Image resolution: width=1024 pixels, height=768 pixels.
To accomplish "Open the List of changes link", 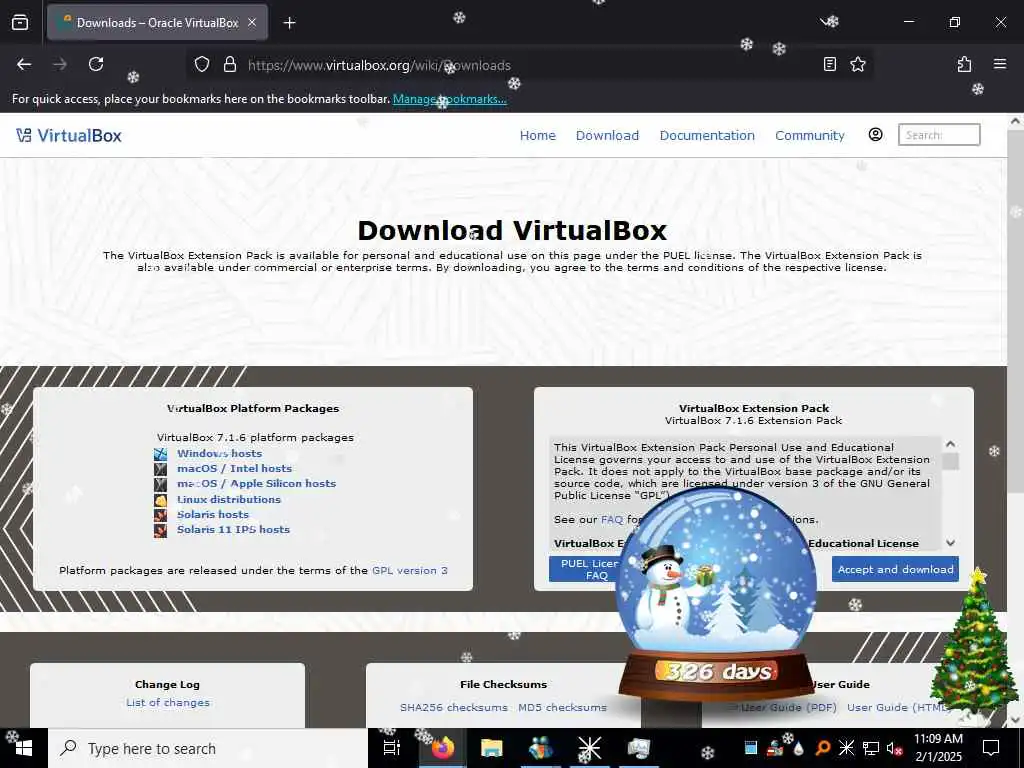I will [x=168, y=703].
